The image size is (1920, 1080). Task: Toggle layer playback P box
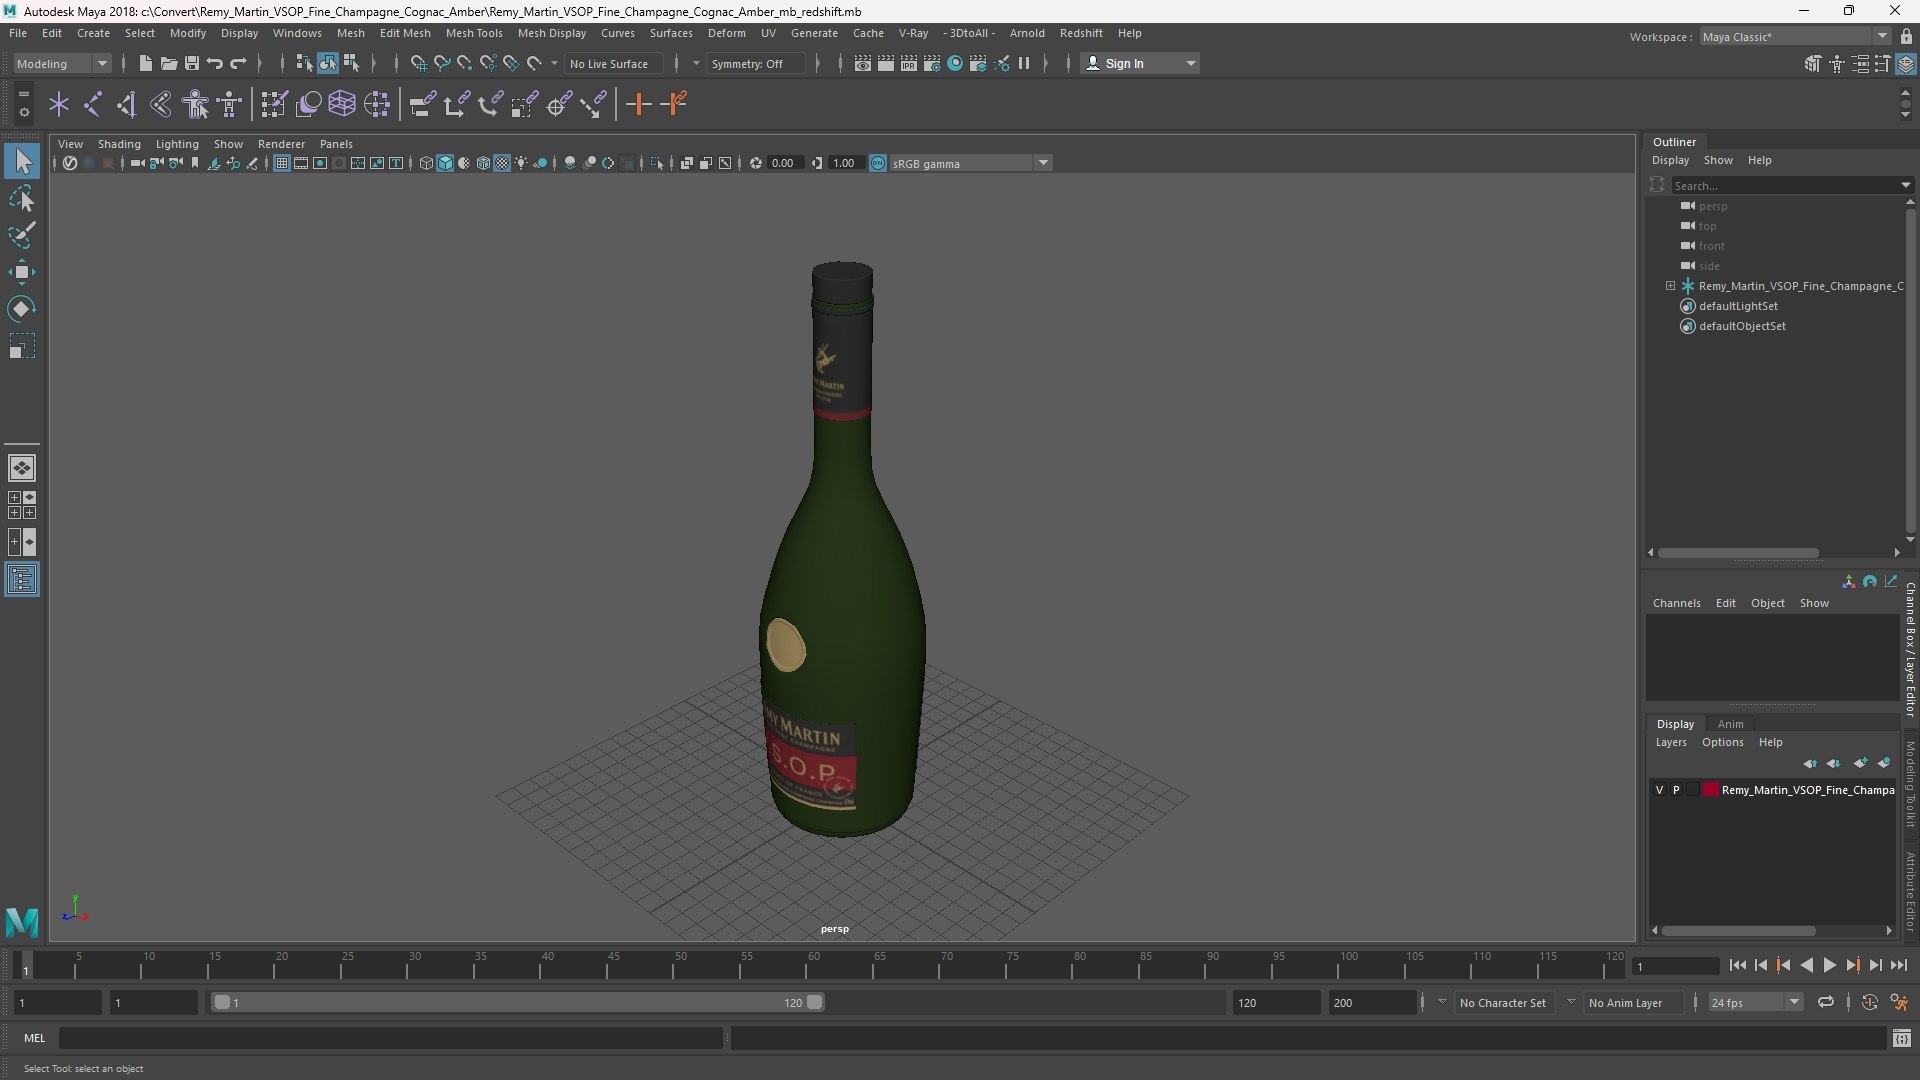click(x=1676, y=790)
